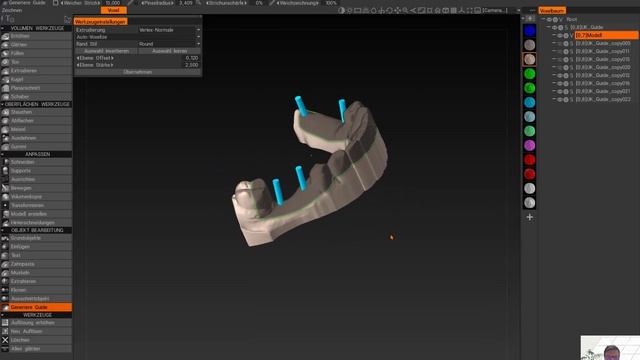Select the Extrudieren volume tool
Screen dimensions: 640x360
(x=36, y=71)
